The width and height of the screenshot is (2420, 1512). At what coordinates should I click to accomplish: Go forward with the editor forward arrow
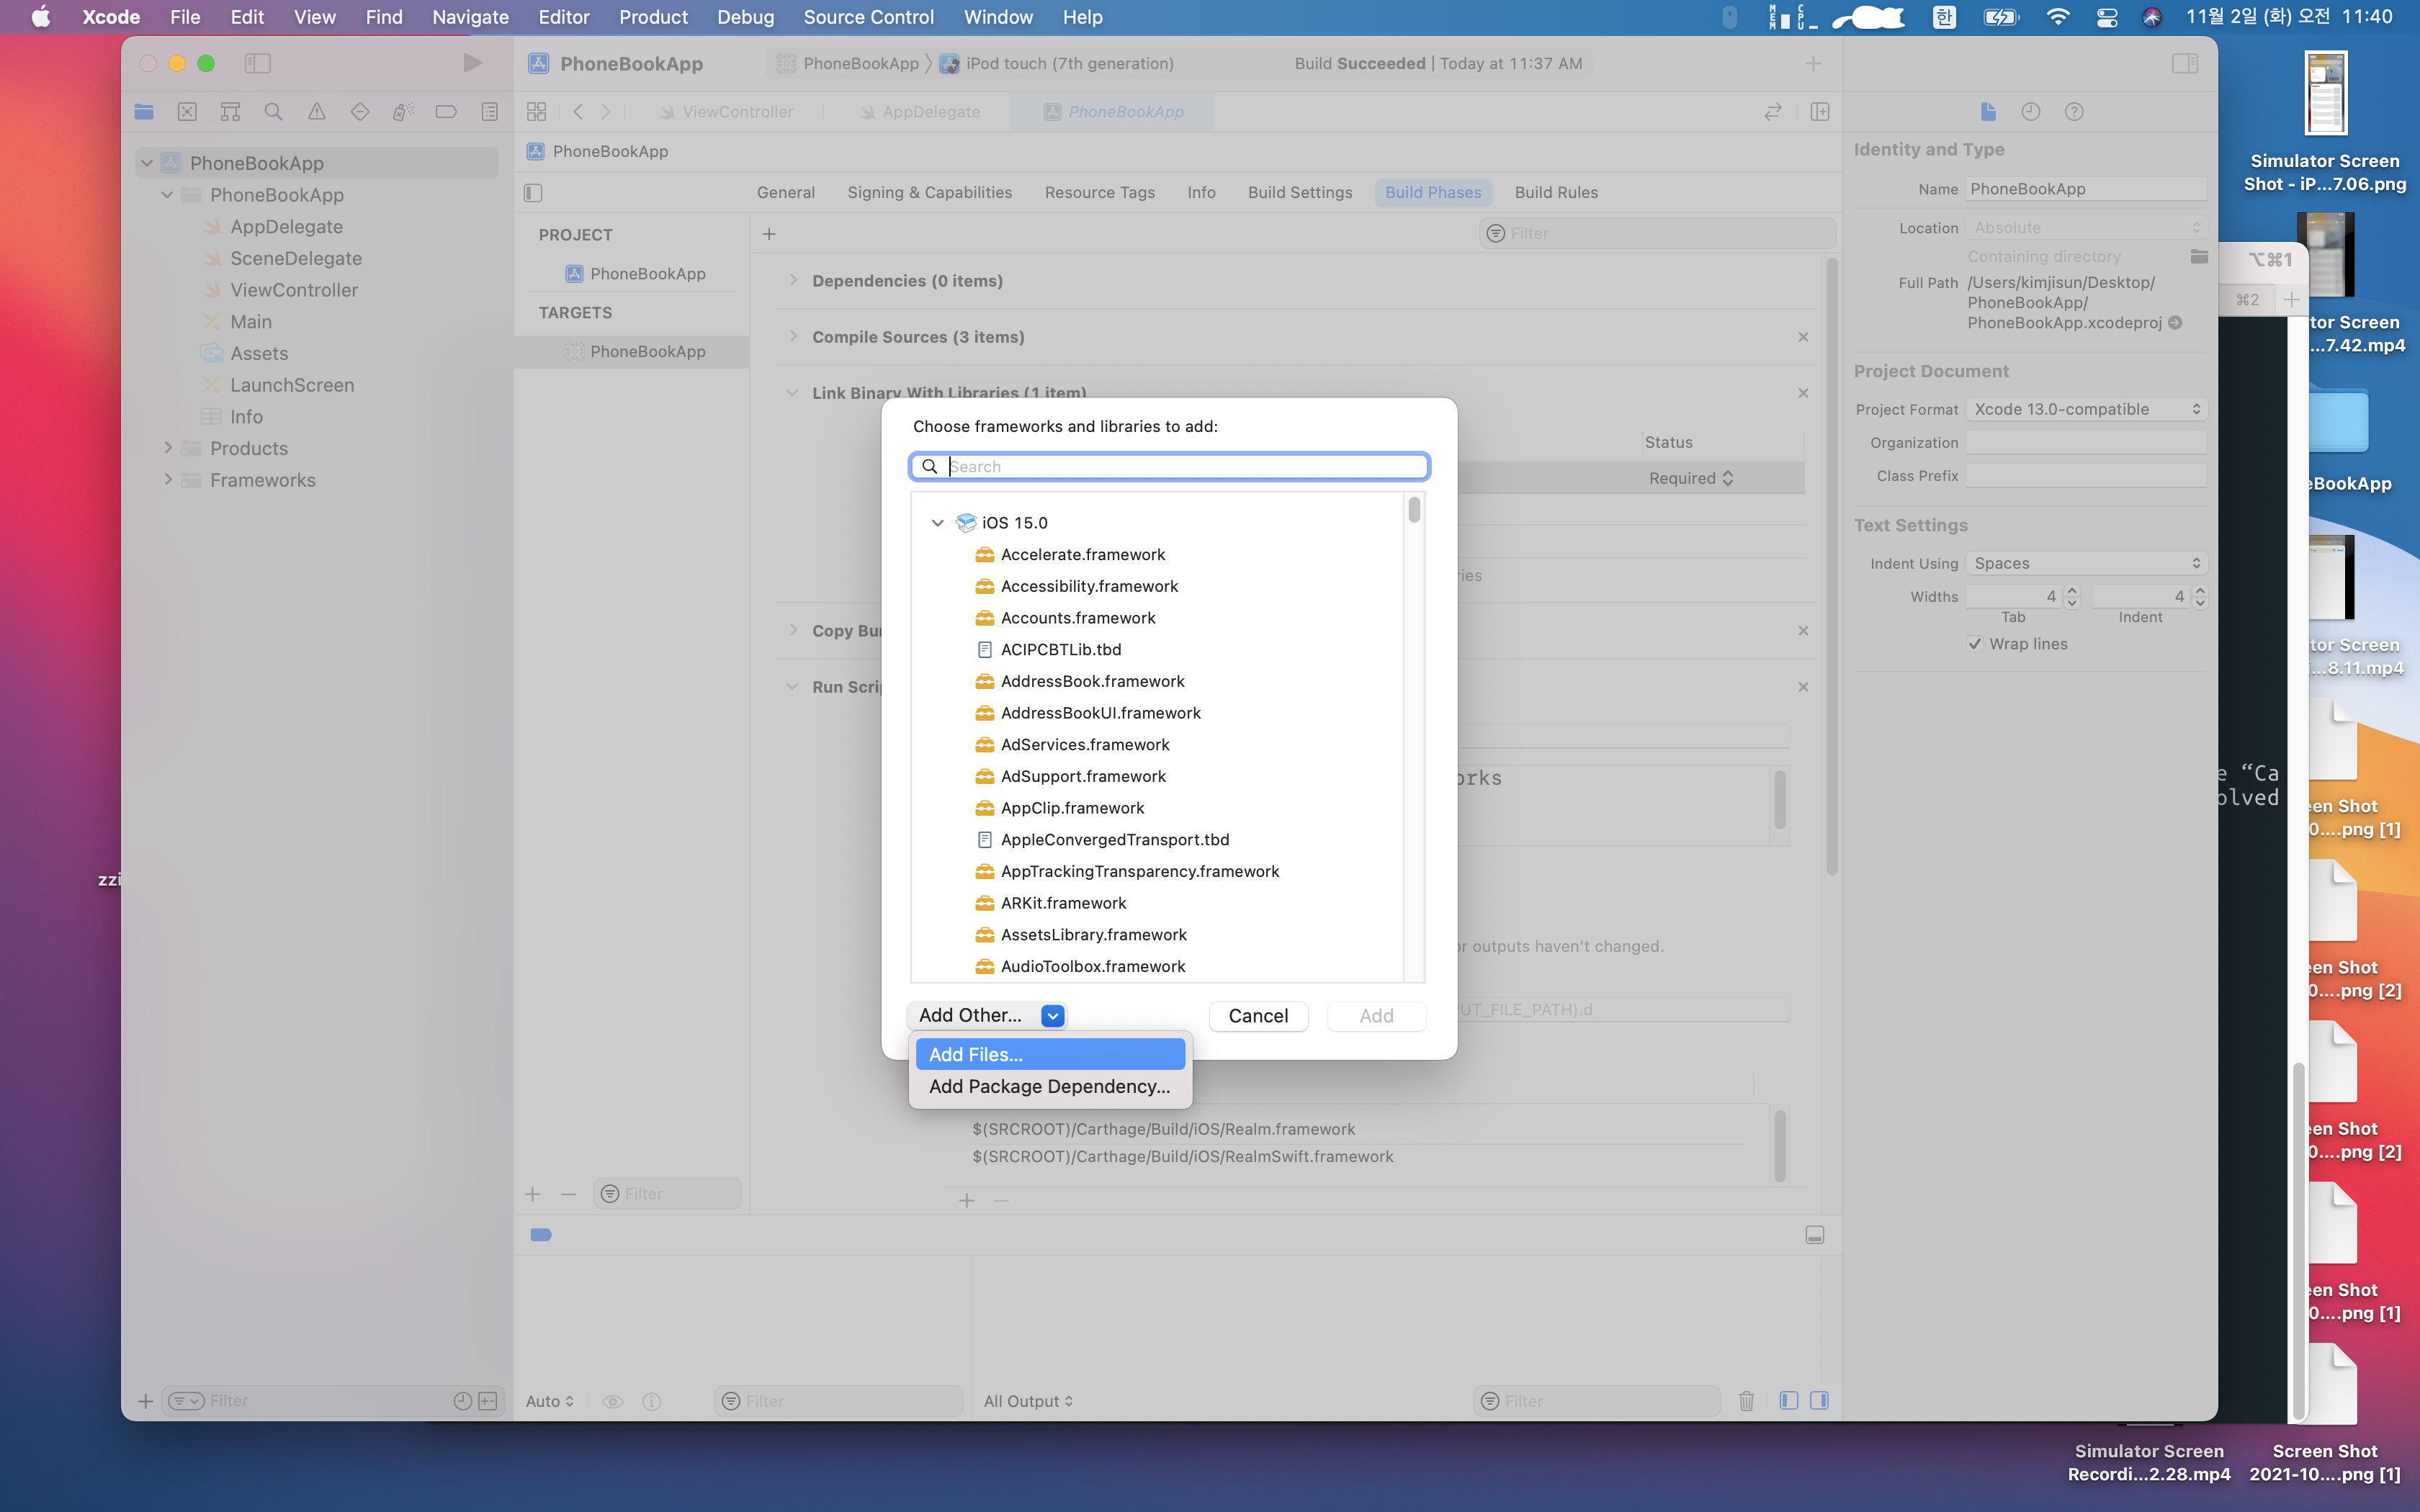click(x=606, y=112)
